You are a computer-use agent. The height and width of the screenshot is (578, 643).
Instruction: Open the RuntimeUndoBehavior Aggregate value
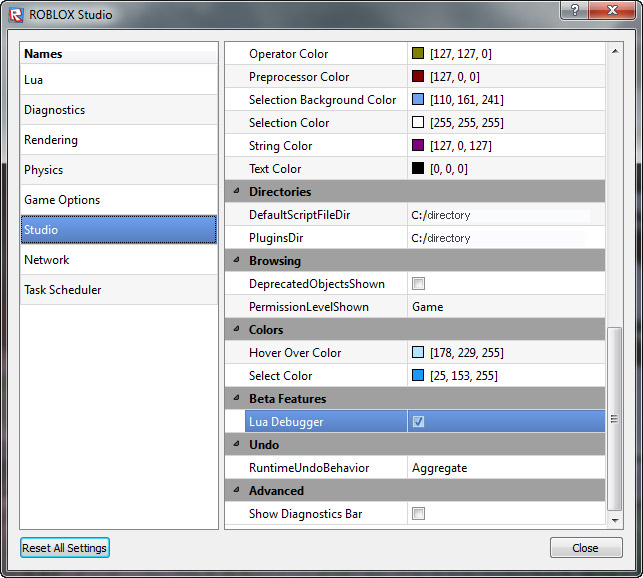(x=506, y=468)
